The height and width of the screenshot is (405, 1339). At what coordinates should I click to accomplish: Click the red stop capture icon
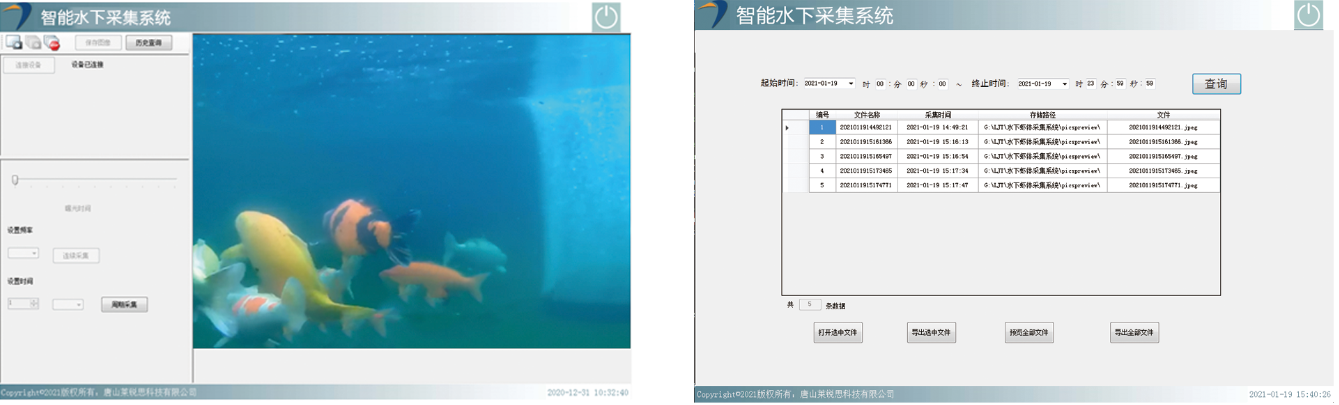(x=52, y=42)
